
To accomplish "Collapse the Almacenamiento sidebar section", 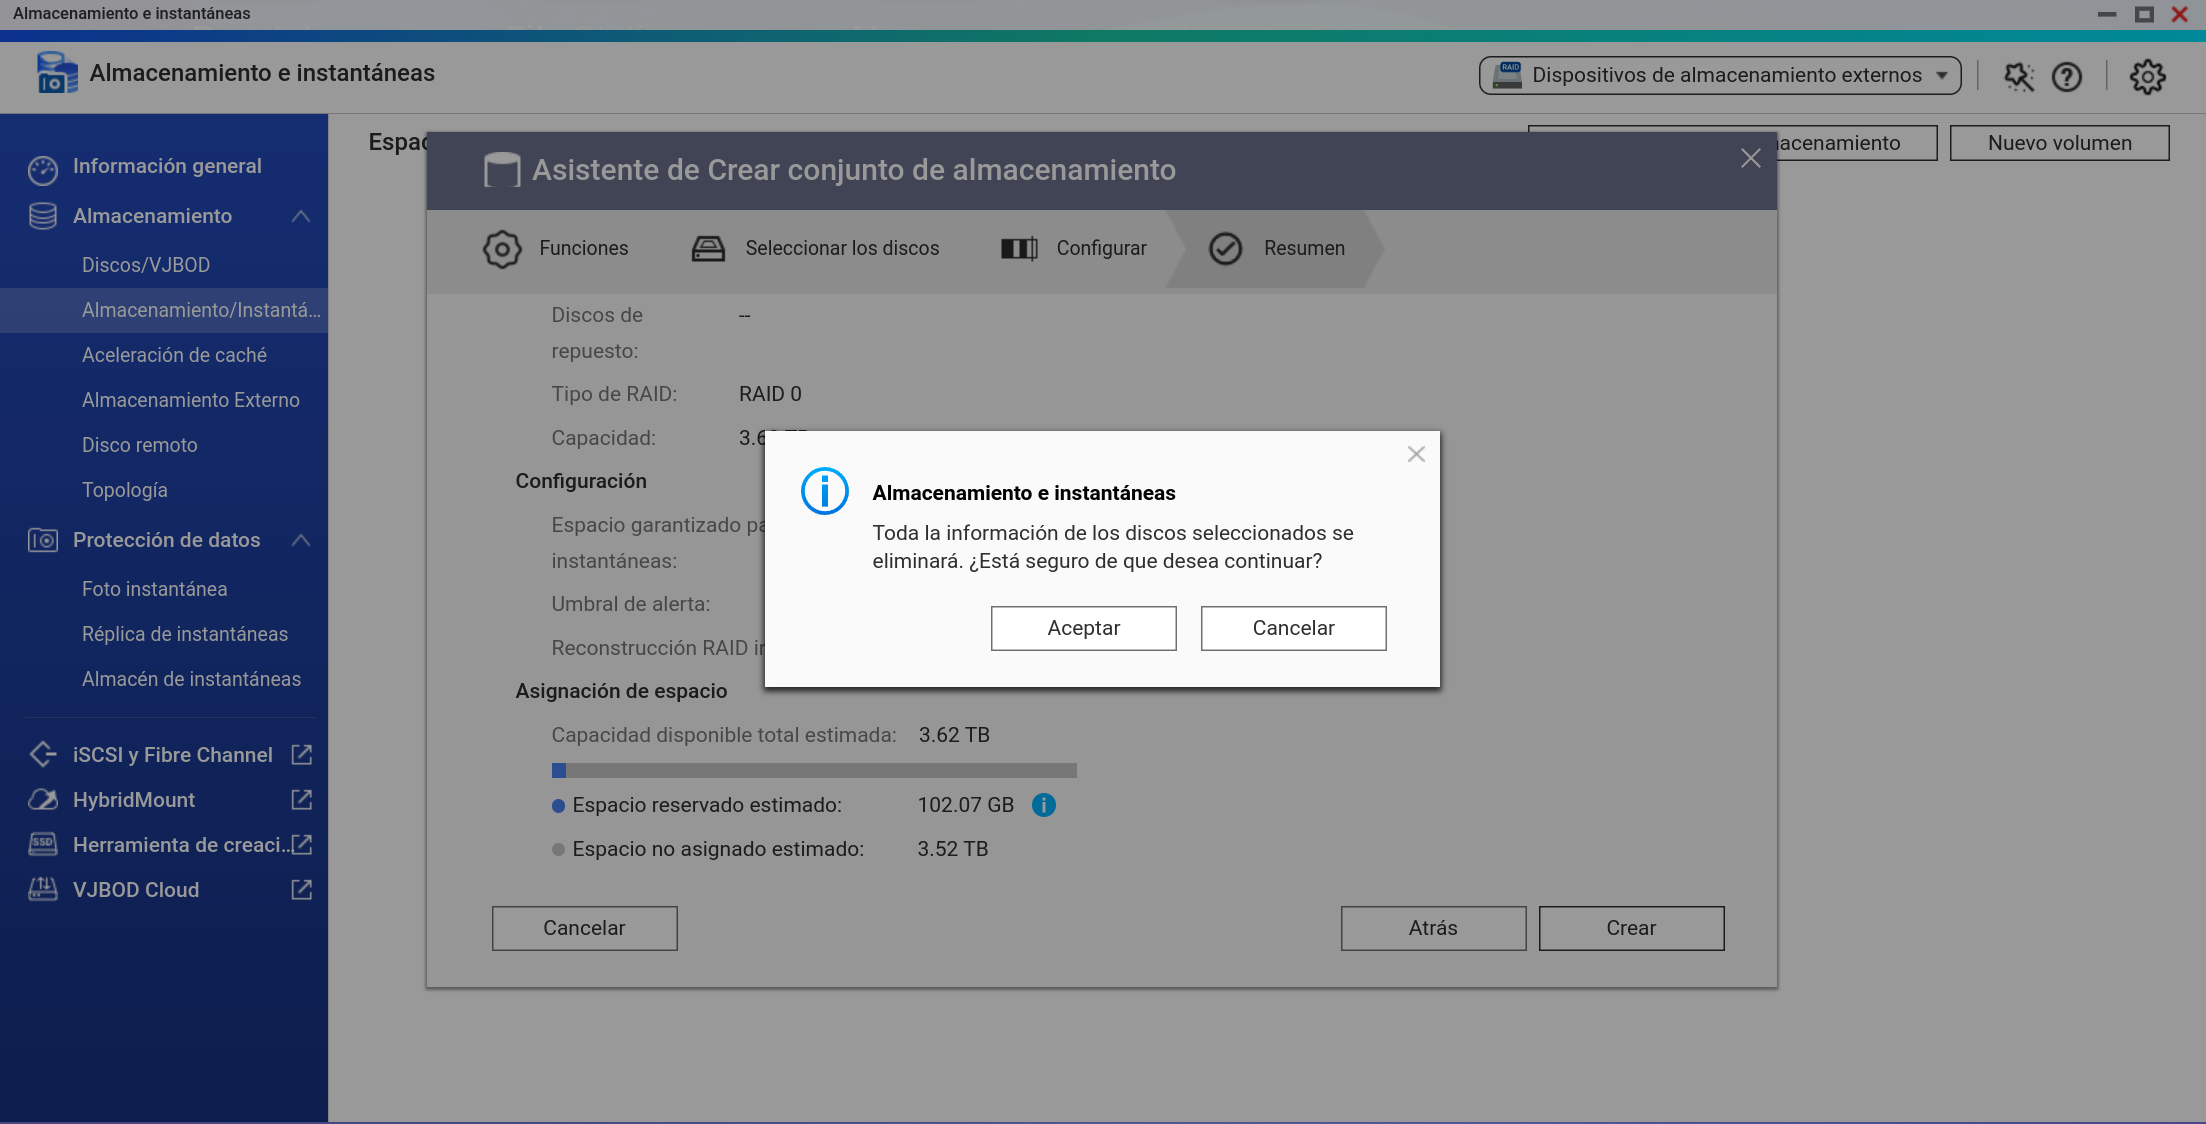I will [301, 216].
